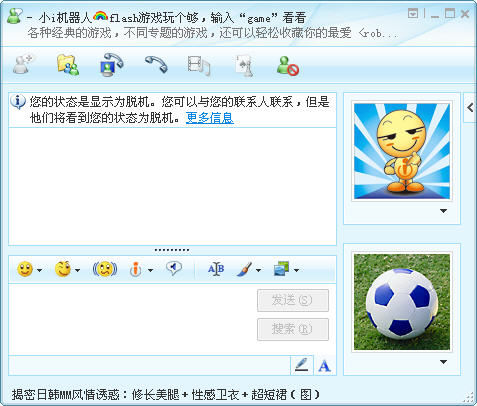The image size is (477, 406).
Task: Switch to text mode with the letter A tab
Action: pyautogui.click(x=324, y=366)
